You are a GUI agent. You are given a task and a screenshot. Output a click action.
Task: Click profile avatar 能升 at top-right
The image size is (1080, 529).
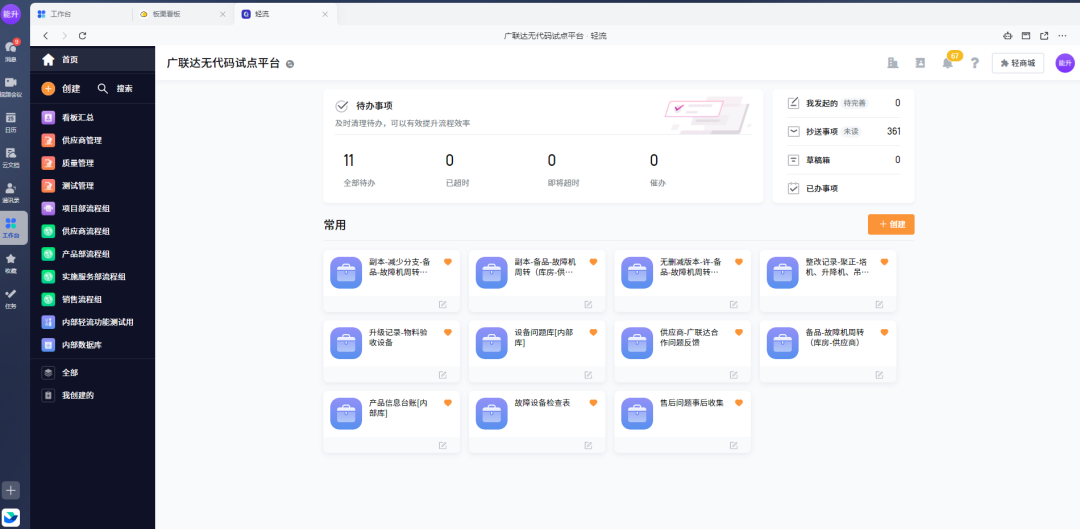(1065, 63)
